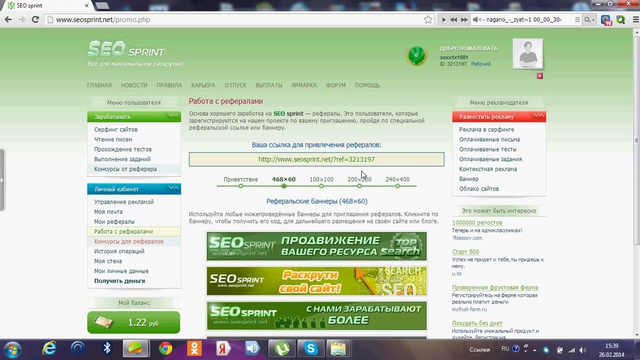Open the 1000000 репостов ad link
Viewport: 640px width, 360px height.
point(477,223)
